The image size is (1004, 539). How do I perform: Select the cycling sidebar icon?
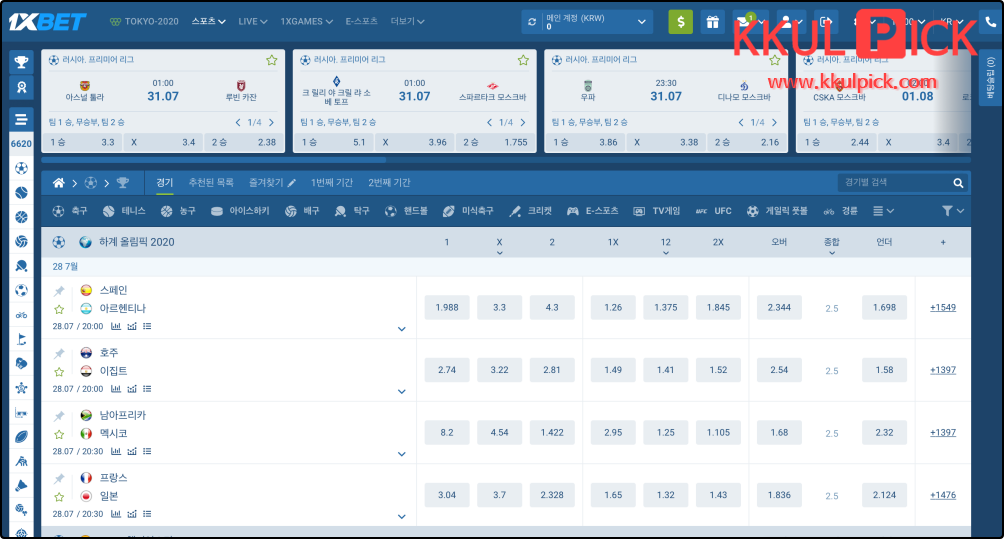click(x=21, y=315)
